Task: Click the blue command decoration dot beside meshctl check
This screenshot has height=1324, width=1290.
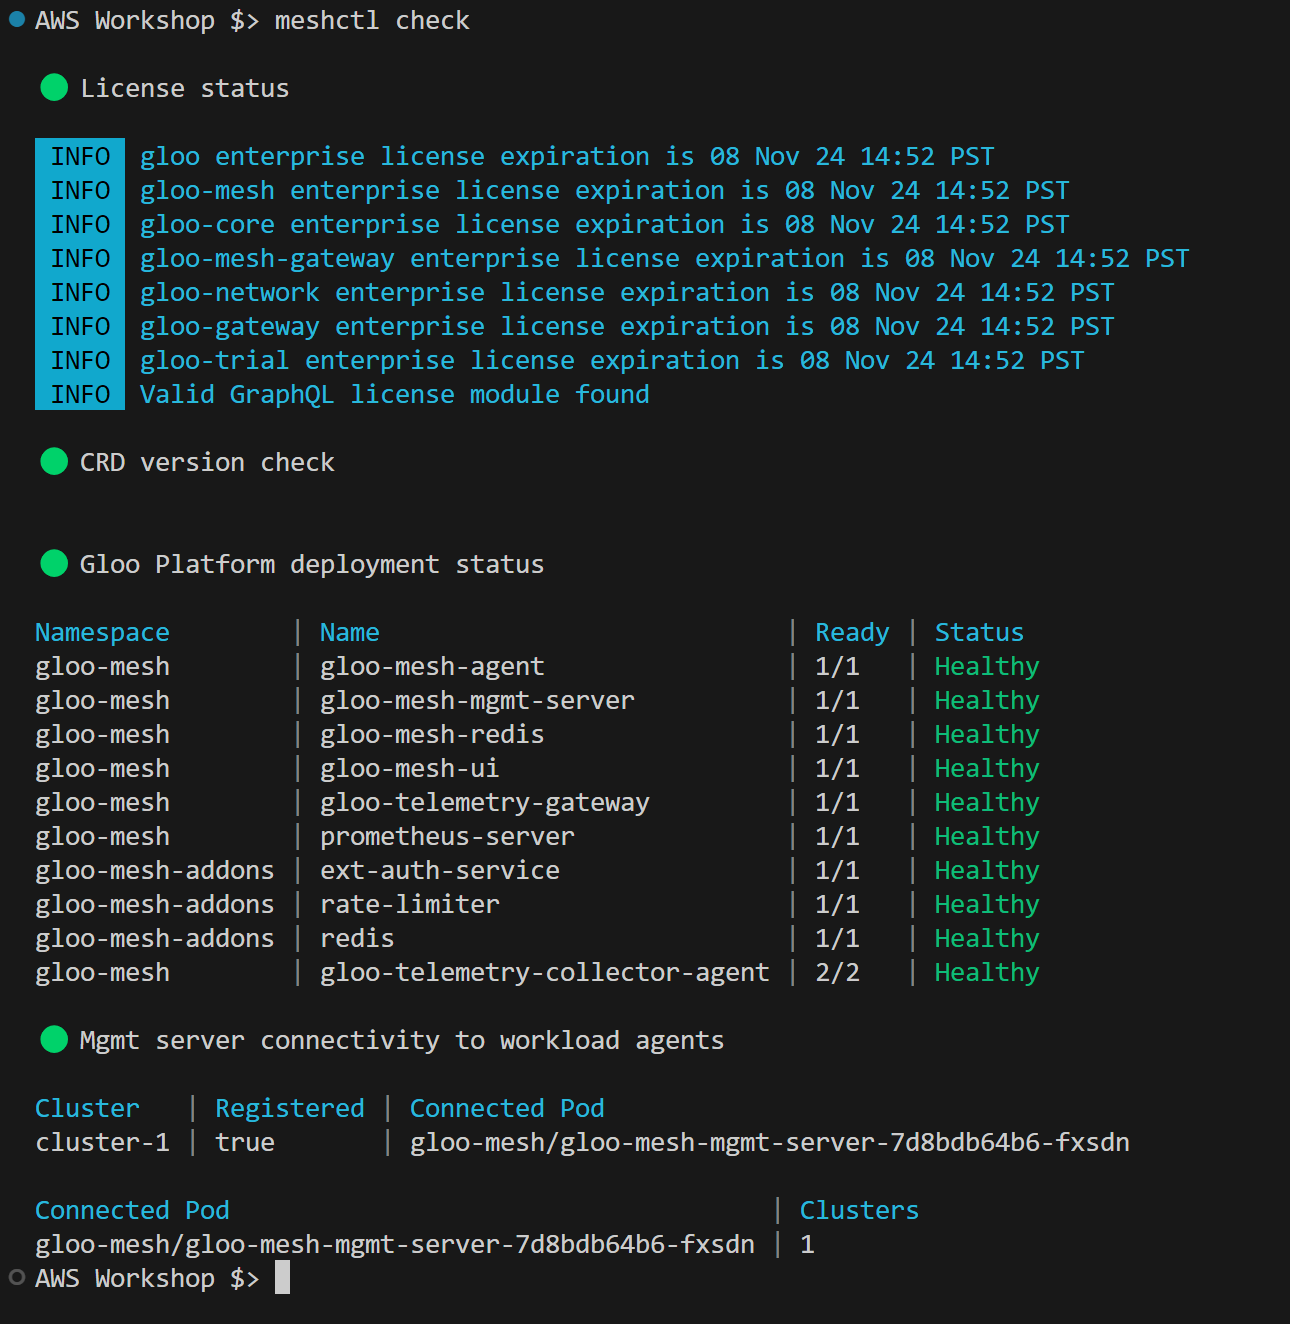Action: click(16, 19)
